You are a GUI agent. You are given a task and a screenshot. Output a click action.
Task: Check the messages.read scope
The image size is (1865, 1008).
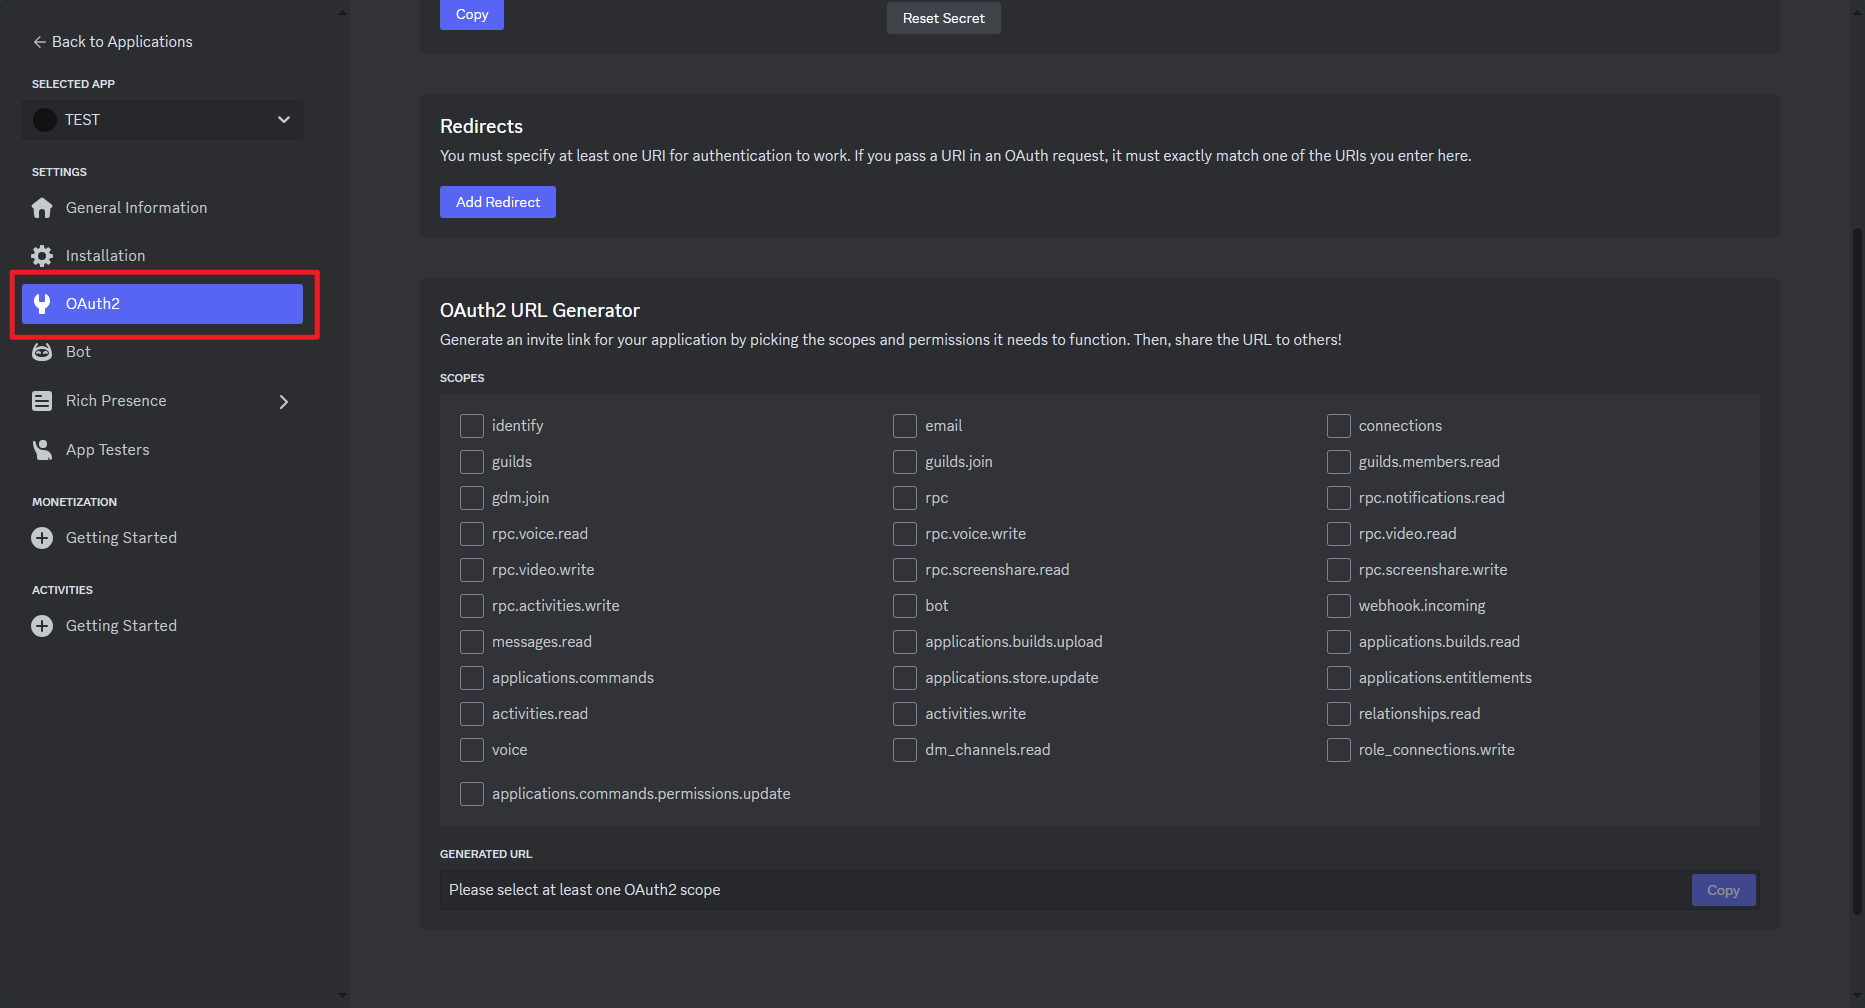pos(472,642)
